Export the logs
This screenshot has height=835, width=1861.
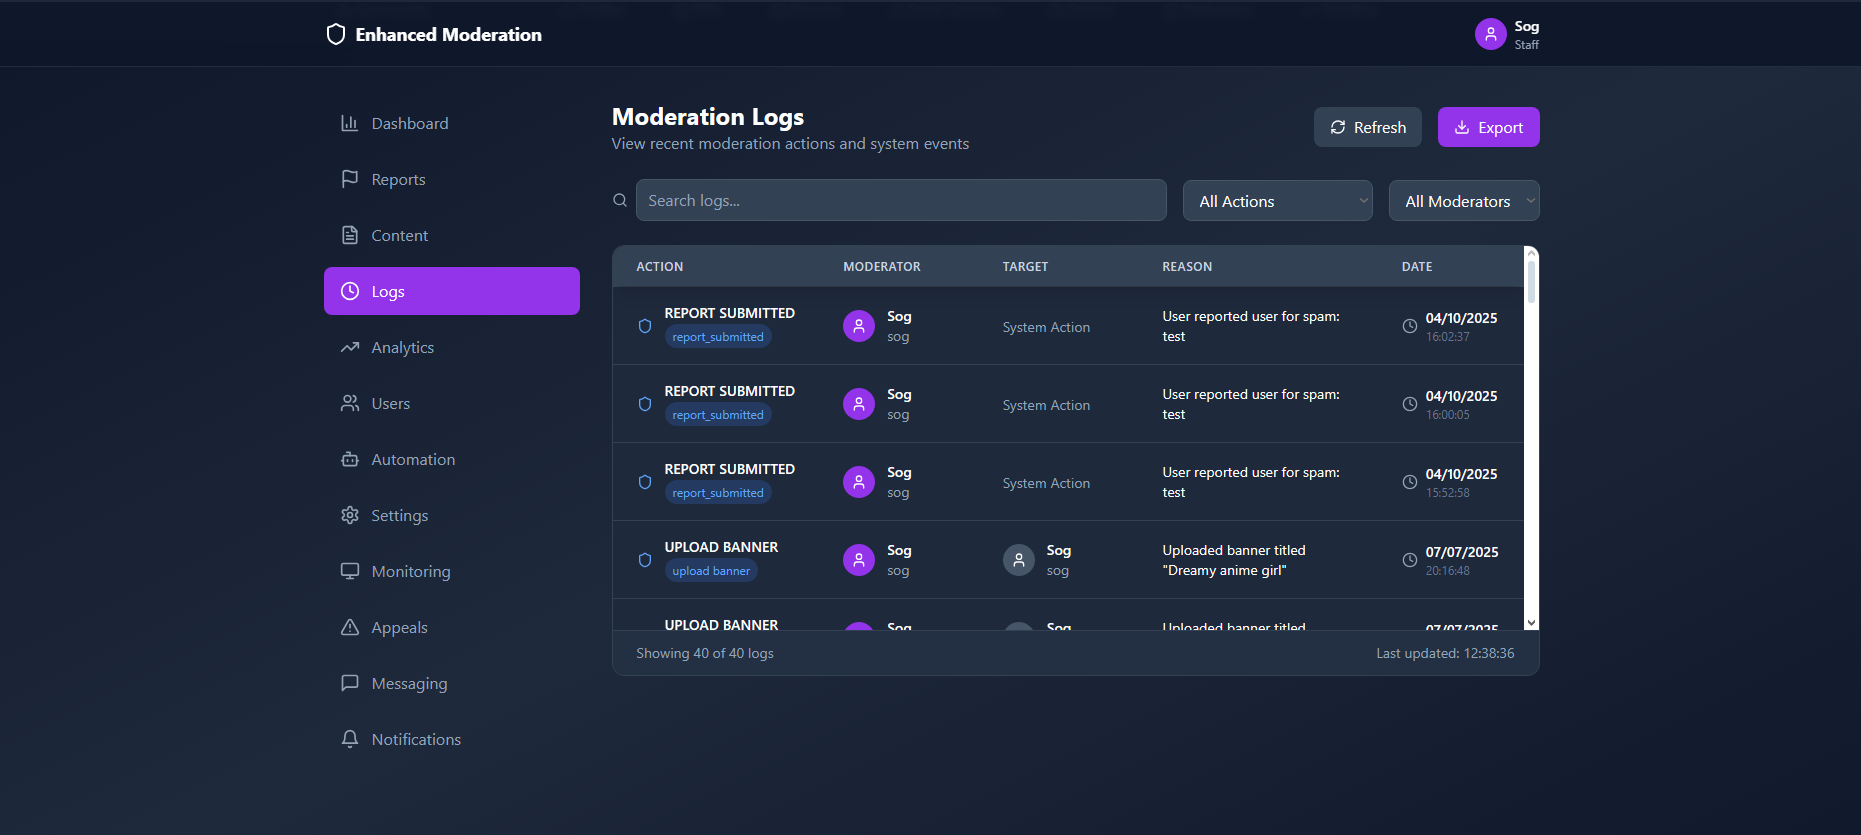click(1488, 127)
